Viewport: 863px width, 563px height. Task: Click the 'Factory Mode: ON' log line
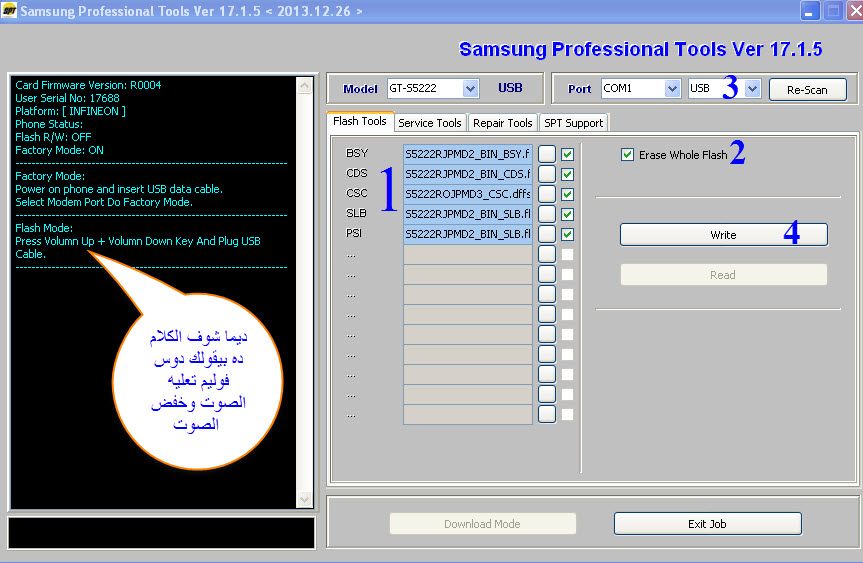pyautogui.click(x=59, y=150)
